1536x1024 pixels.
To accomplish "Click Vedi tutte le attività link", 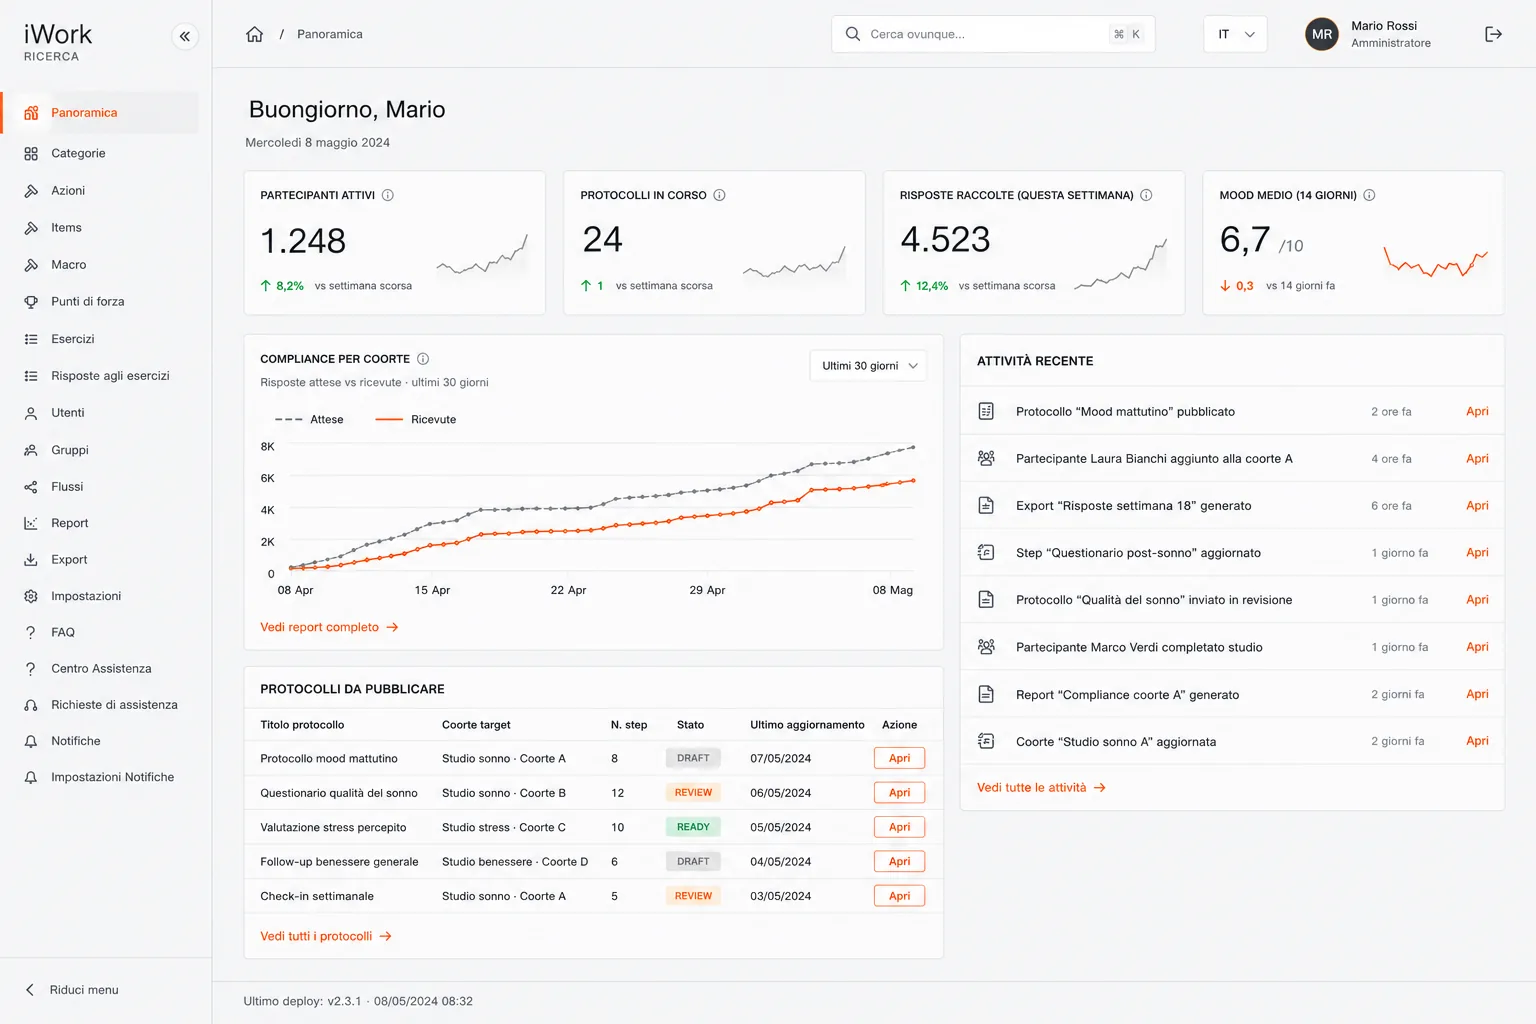I will point(1041,788).
